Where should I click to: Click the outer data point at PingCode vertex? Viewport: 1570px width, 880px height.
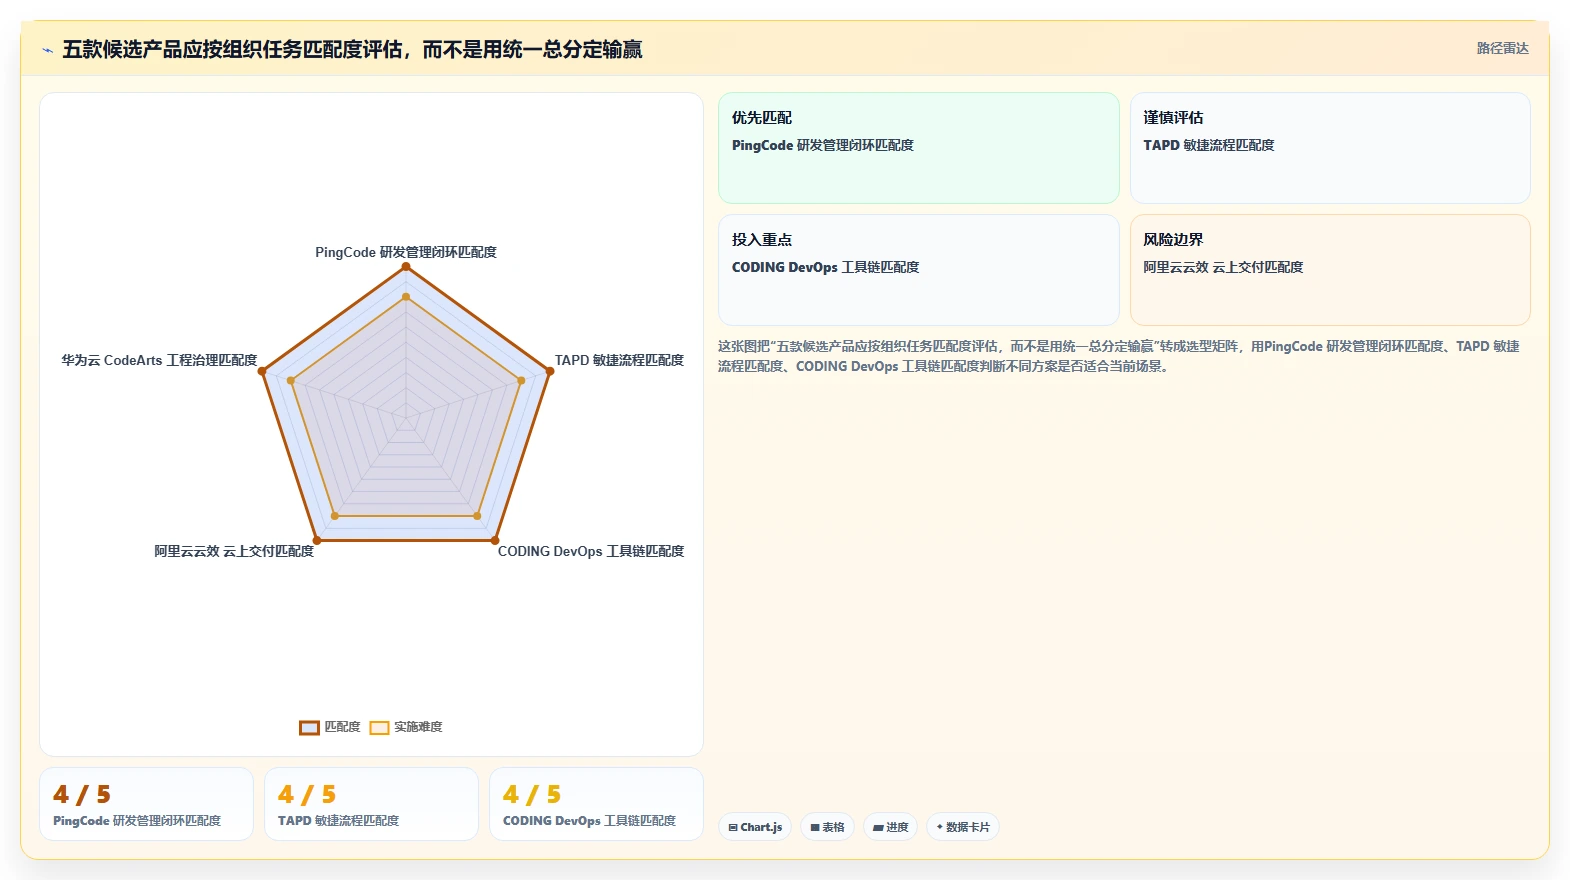[406, 266]
